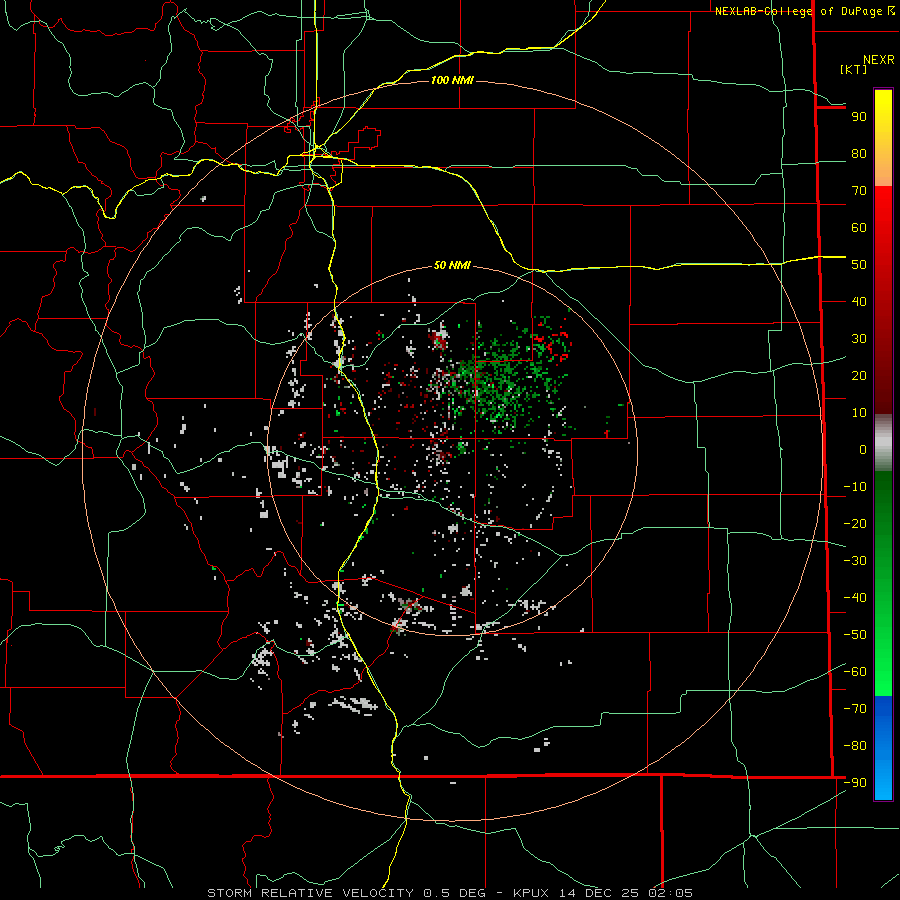Click the "50 NMI" range ring label
Viewport: 900px width, 900px height.
pyautogui.click(x=452, y=265)
